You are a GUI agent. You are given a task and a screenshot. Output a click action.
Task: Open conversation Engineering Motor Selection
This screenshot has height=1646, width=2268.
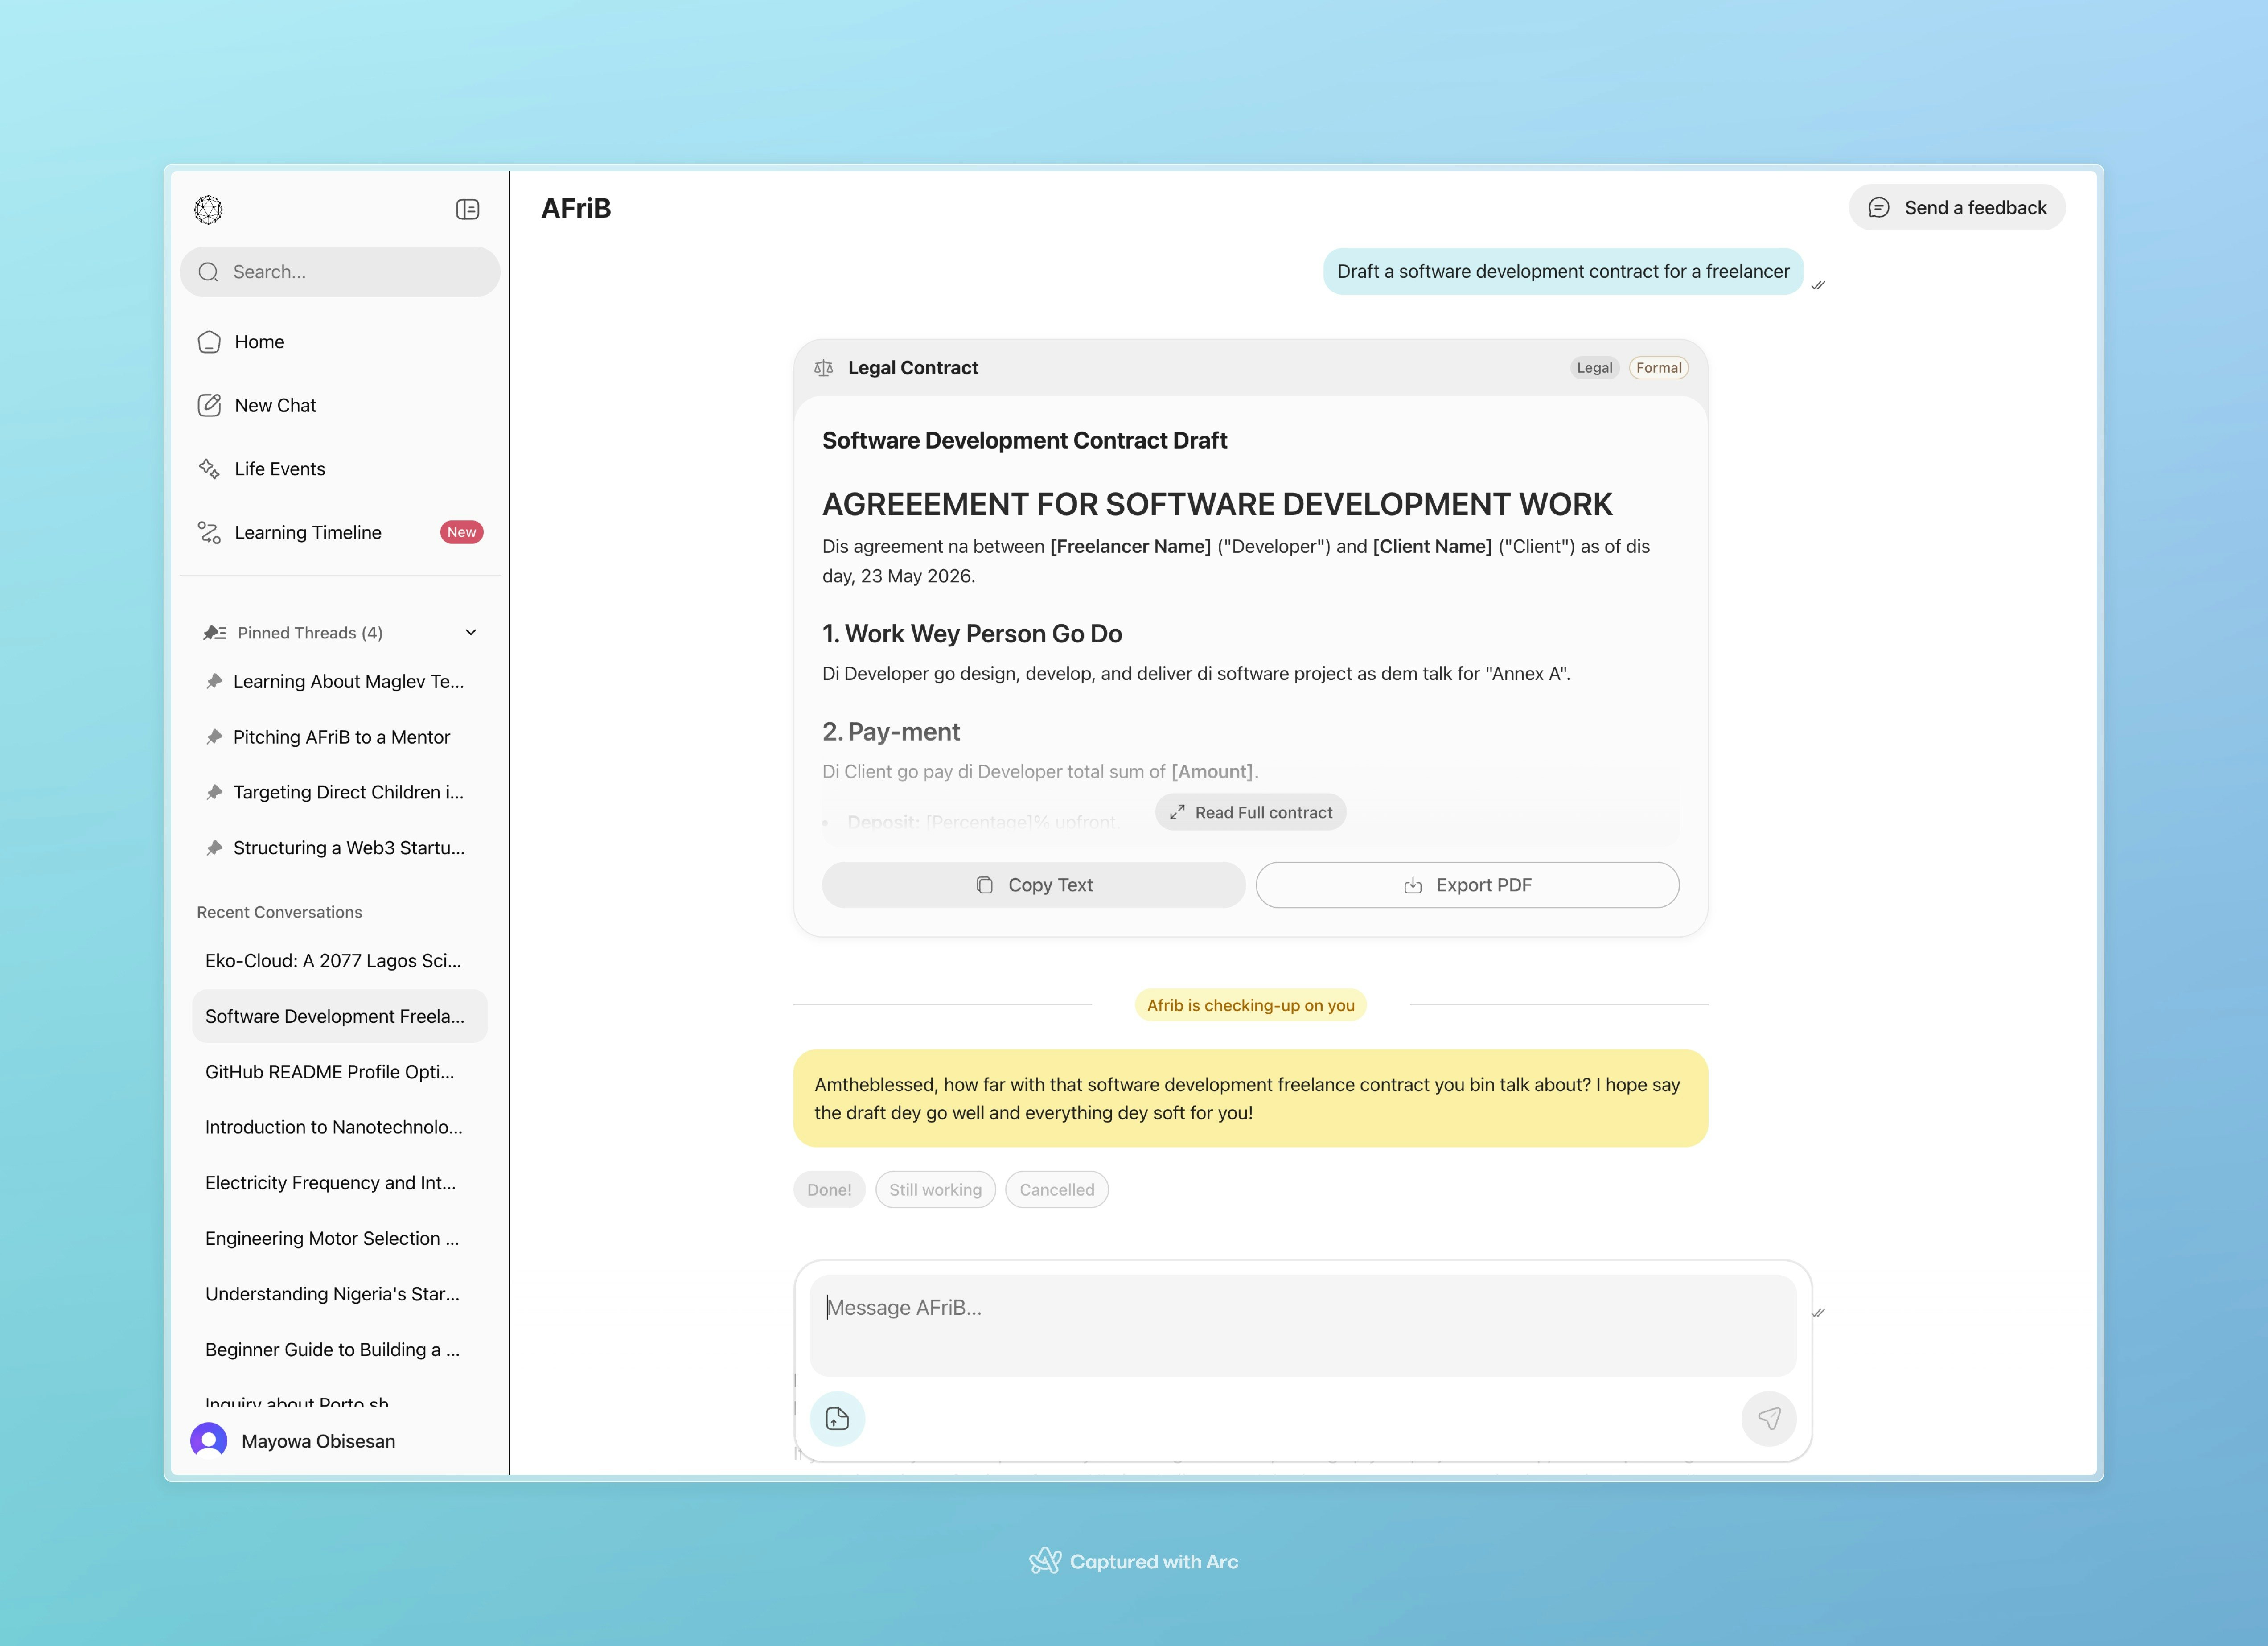point(340,1238)
